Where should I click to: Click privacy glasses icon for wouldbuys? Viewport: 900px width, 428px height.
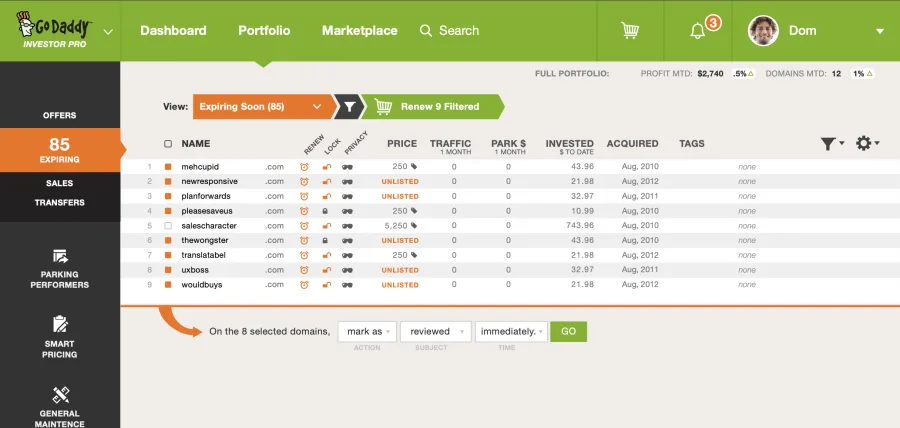(x=347, y=285)
